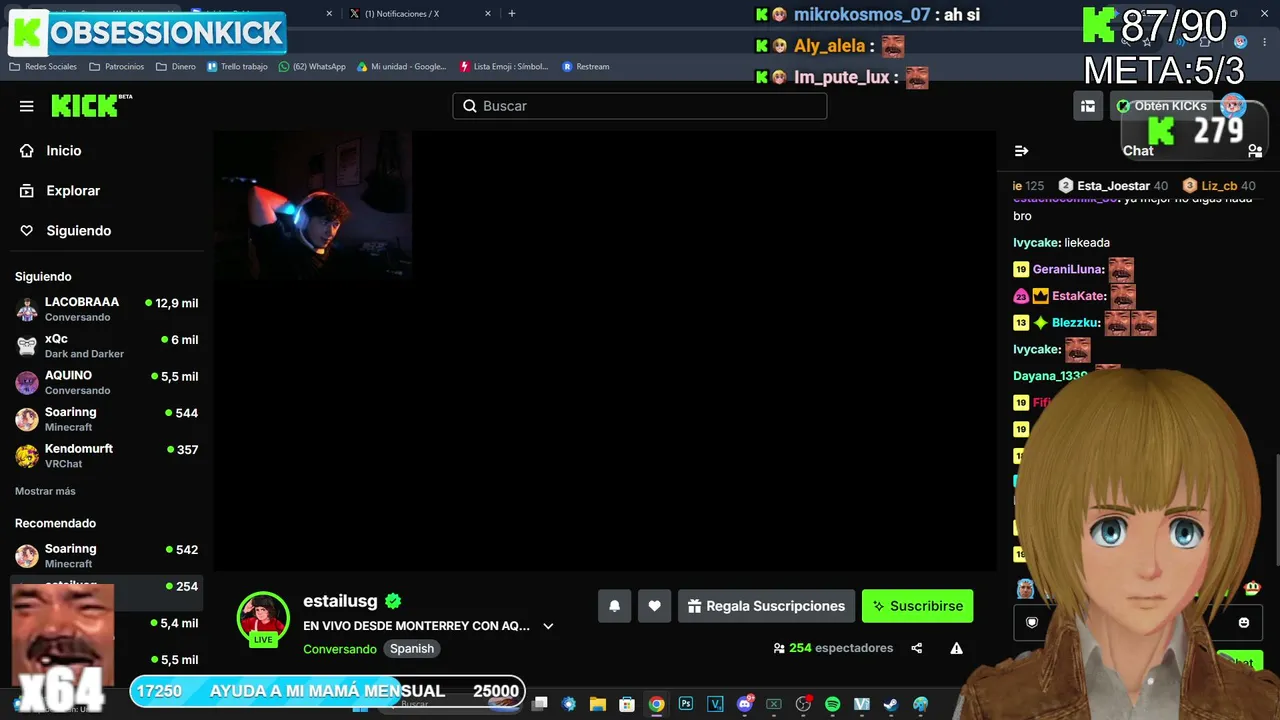The height and width of the screenshot is (720, 1280).
Task: Click EstaKate username in chat
Action: click(1079, 296)
